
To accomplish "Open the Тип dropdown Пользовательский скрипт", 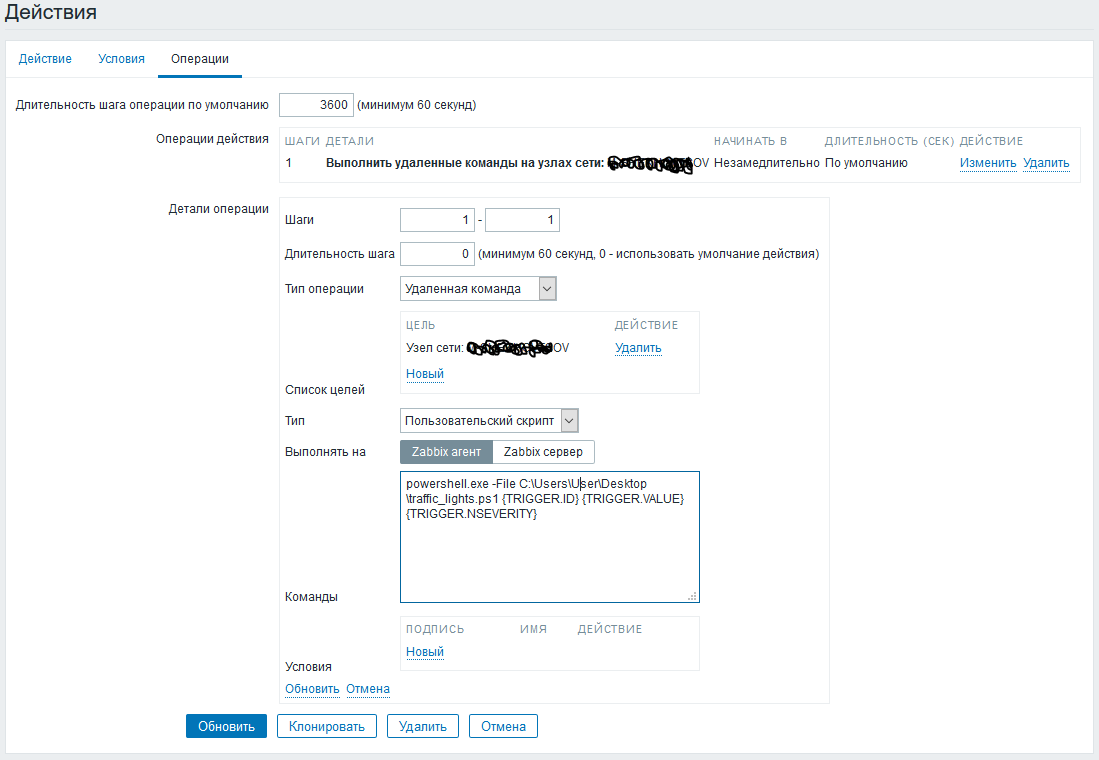I will pyautogui.click(x=489, y=421).
